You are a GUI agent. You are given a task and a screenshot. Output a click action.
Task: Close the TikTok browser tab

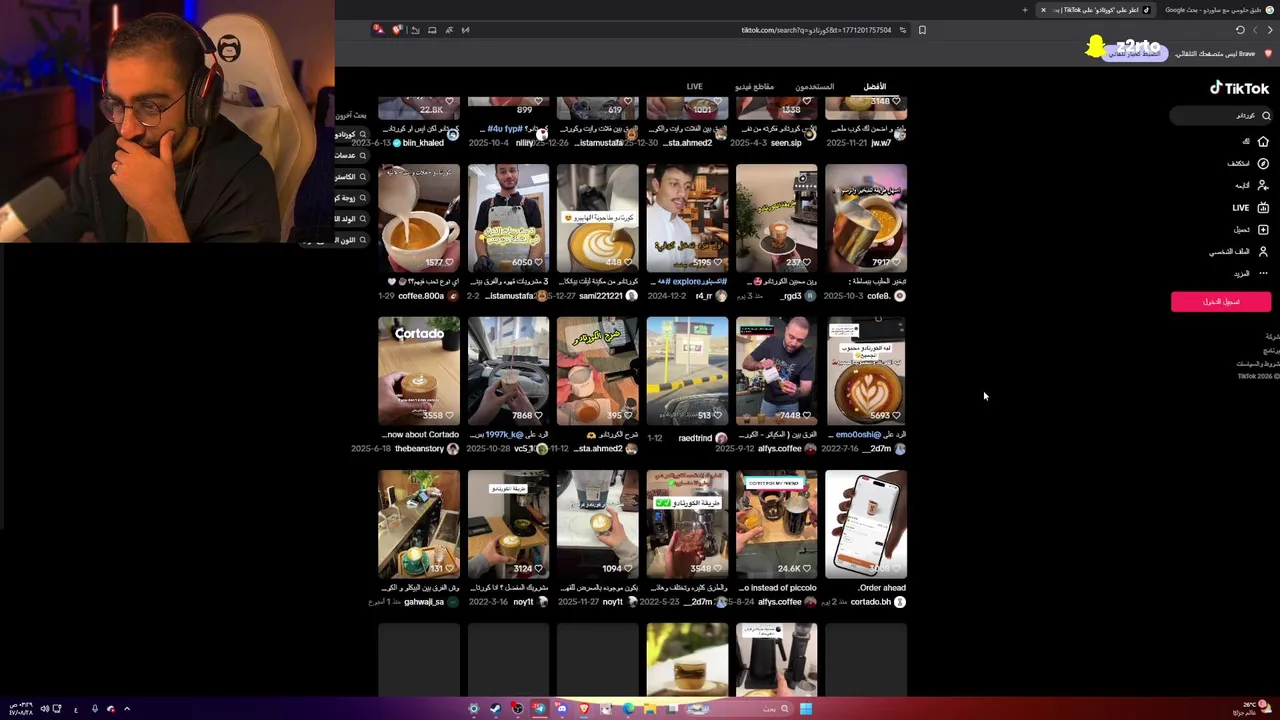1043,10
